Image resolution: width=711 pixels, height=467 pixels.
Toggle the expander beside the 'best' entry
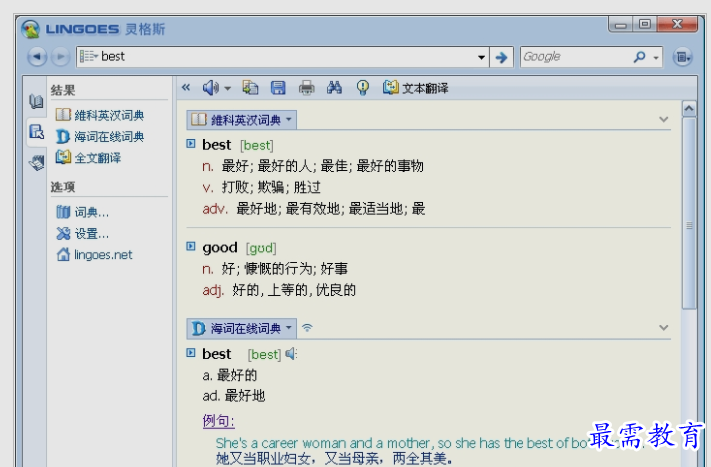[191, 144]
